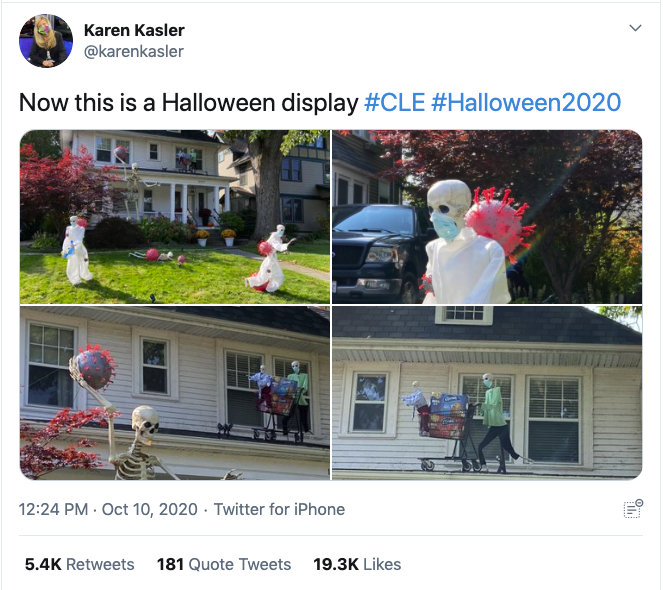Open the front yard skeleton display photo
663x590 pixels.
(x=175, y=217)
